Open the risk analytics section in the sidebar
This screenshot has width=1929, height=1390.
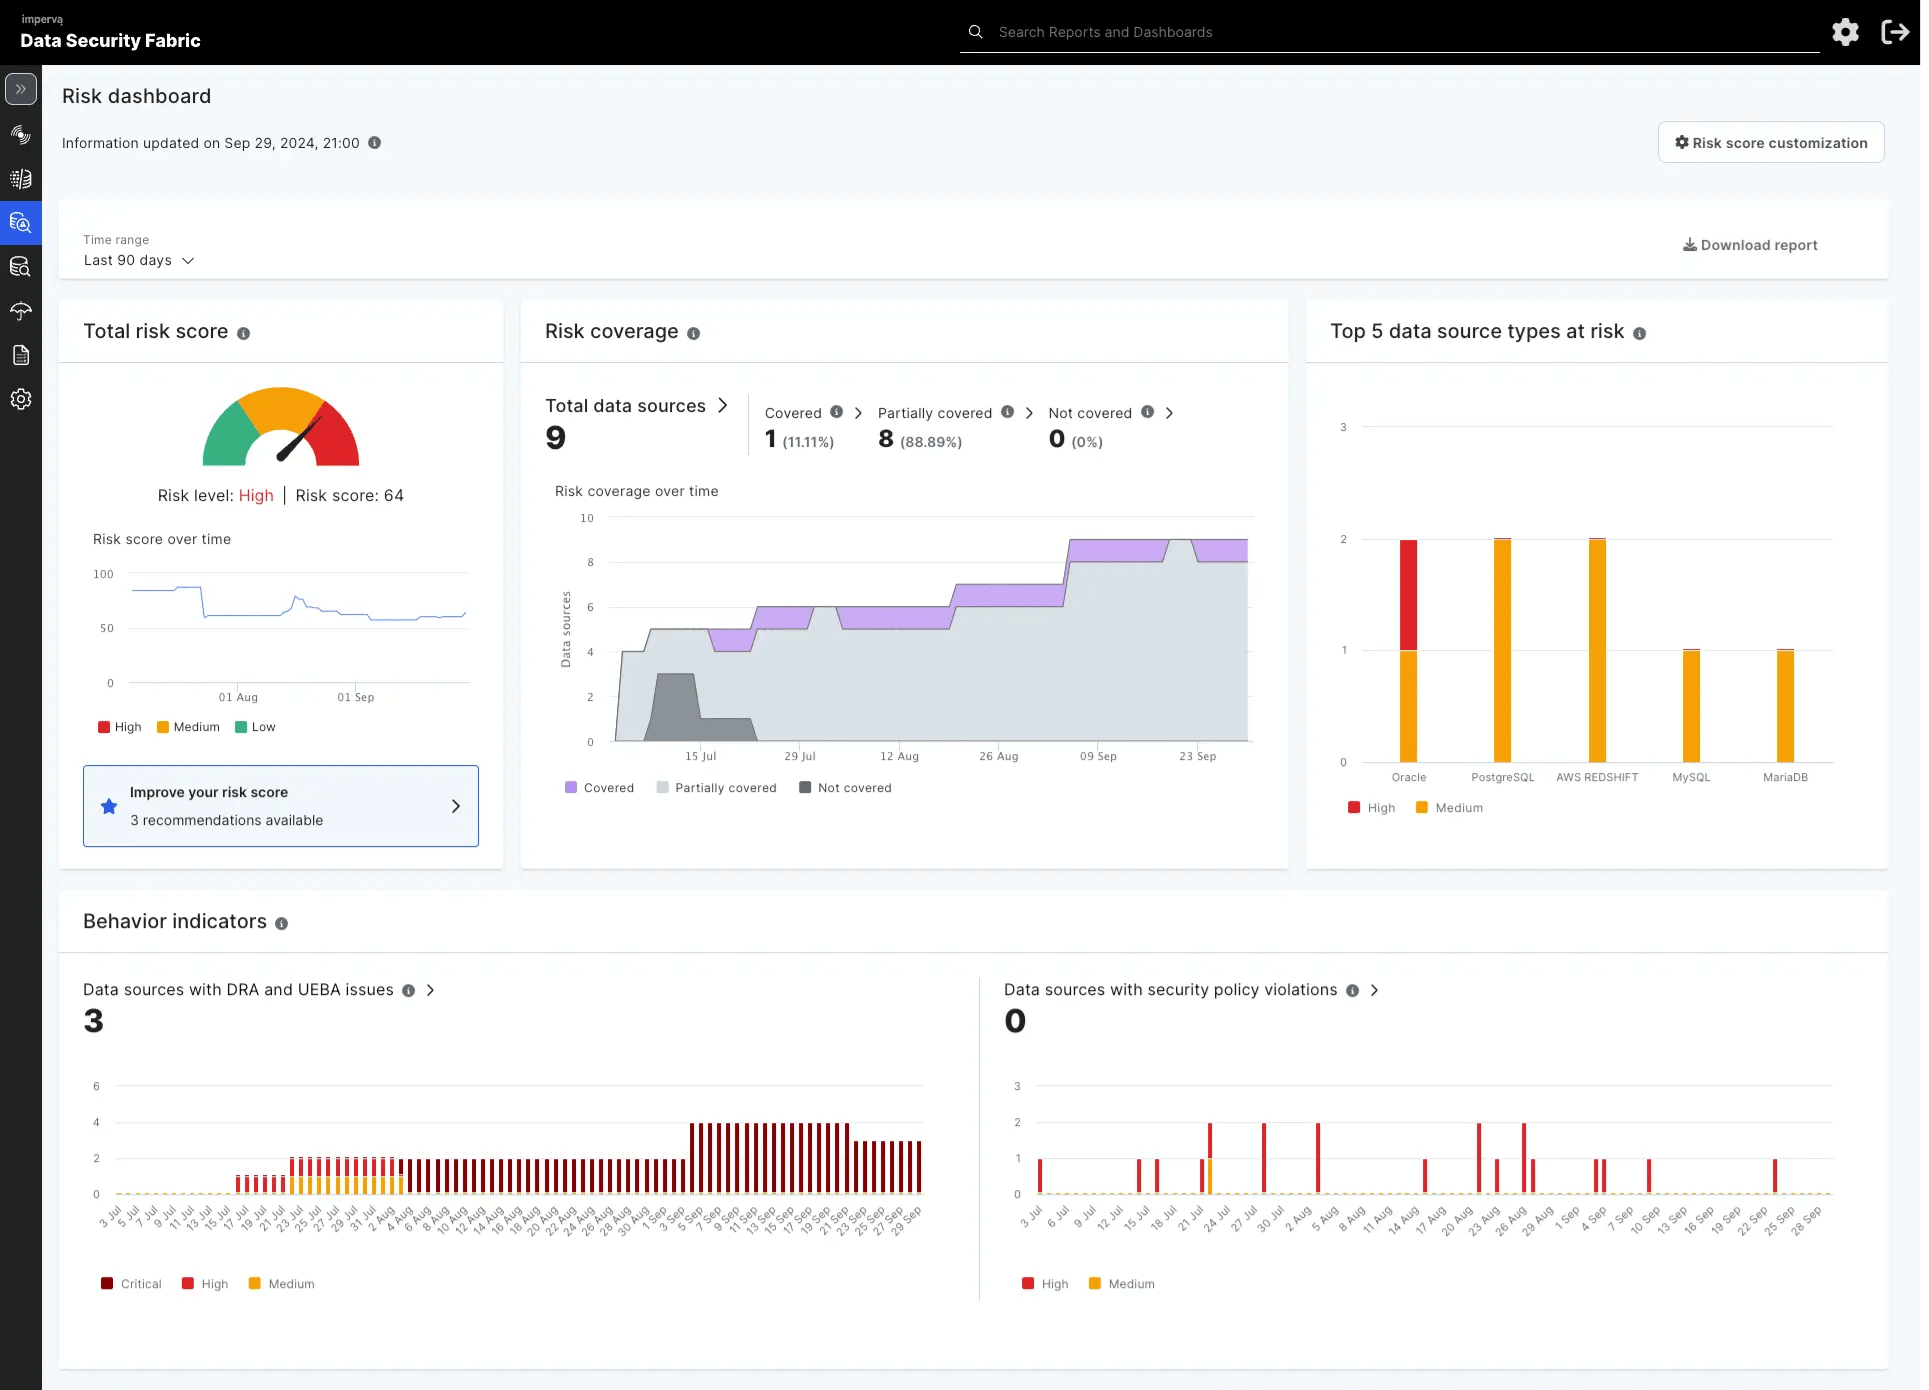coord(21,223)
